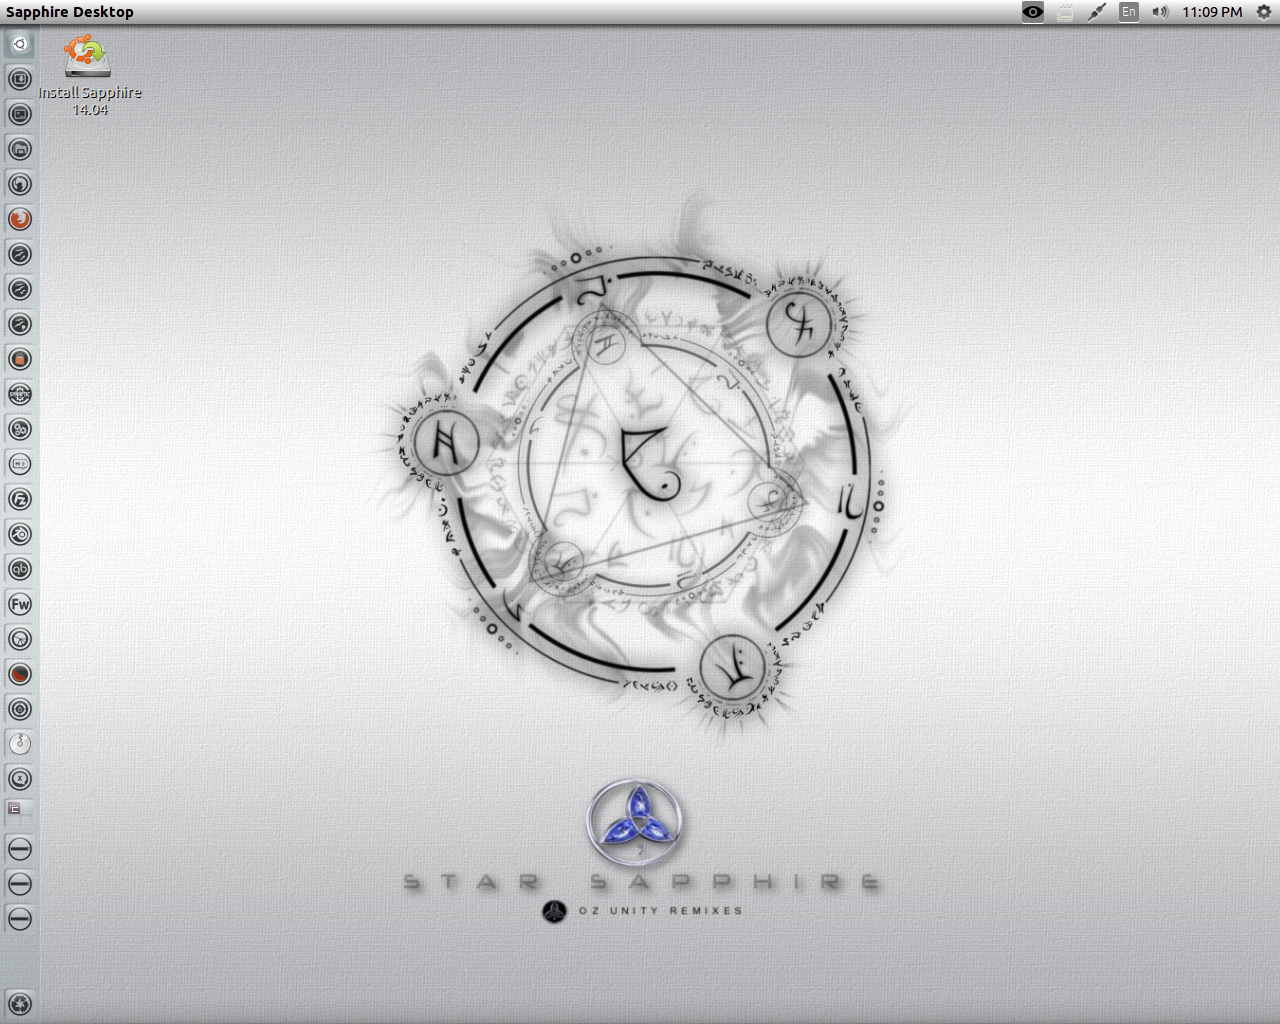Viewport: 1280px width, 1024px height.
Task: Open the concentric target dock icon
Action: [x=20, y=709]
